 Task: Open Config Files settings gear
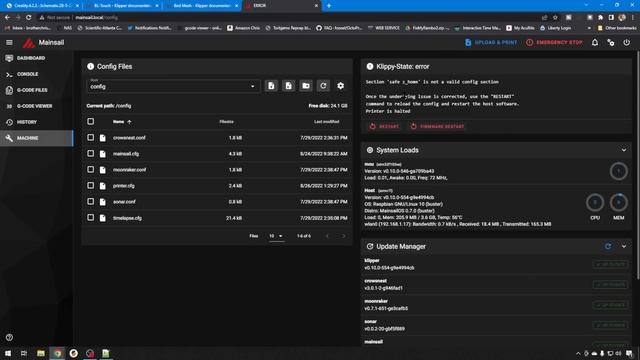point(340,86)
